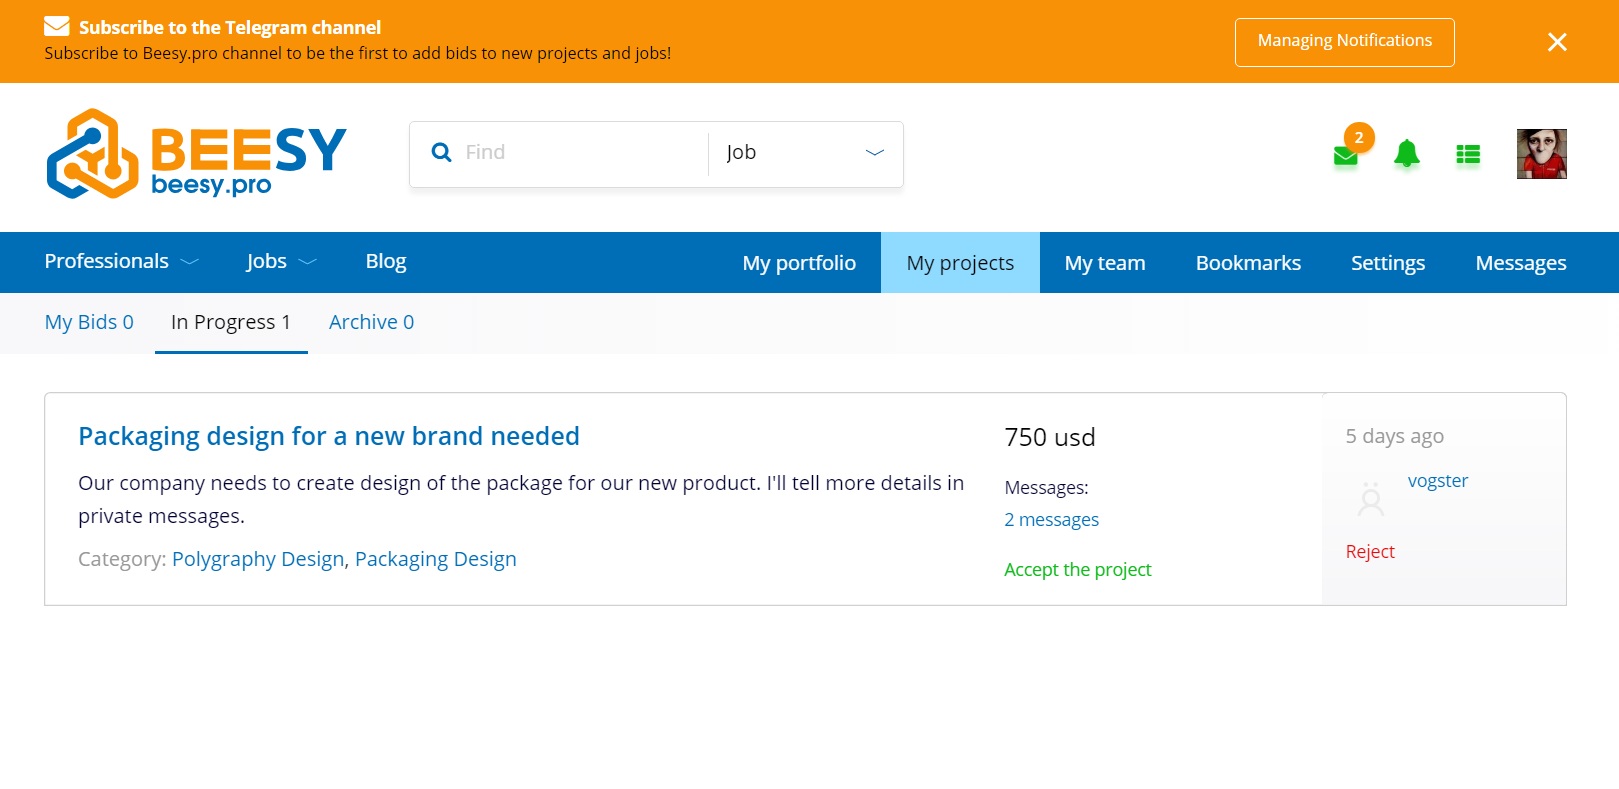Image resolution: width=1619 pixels, height=789 pixels.
Task: Open My portfolio in navigation
Action: pos(799,263)
